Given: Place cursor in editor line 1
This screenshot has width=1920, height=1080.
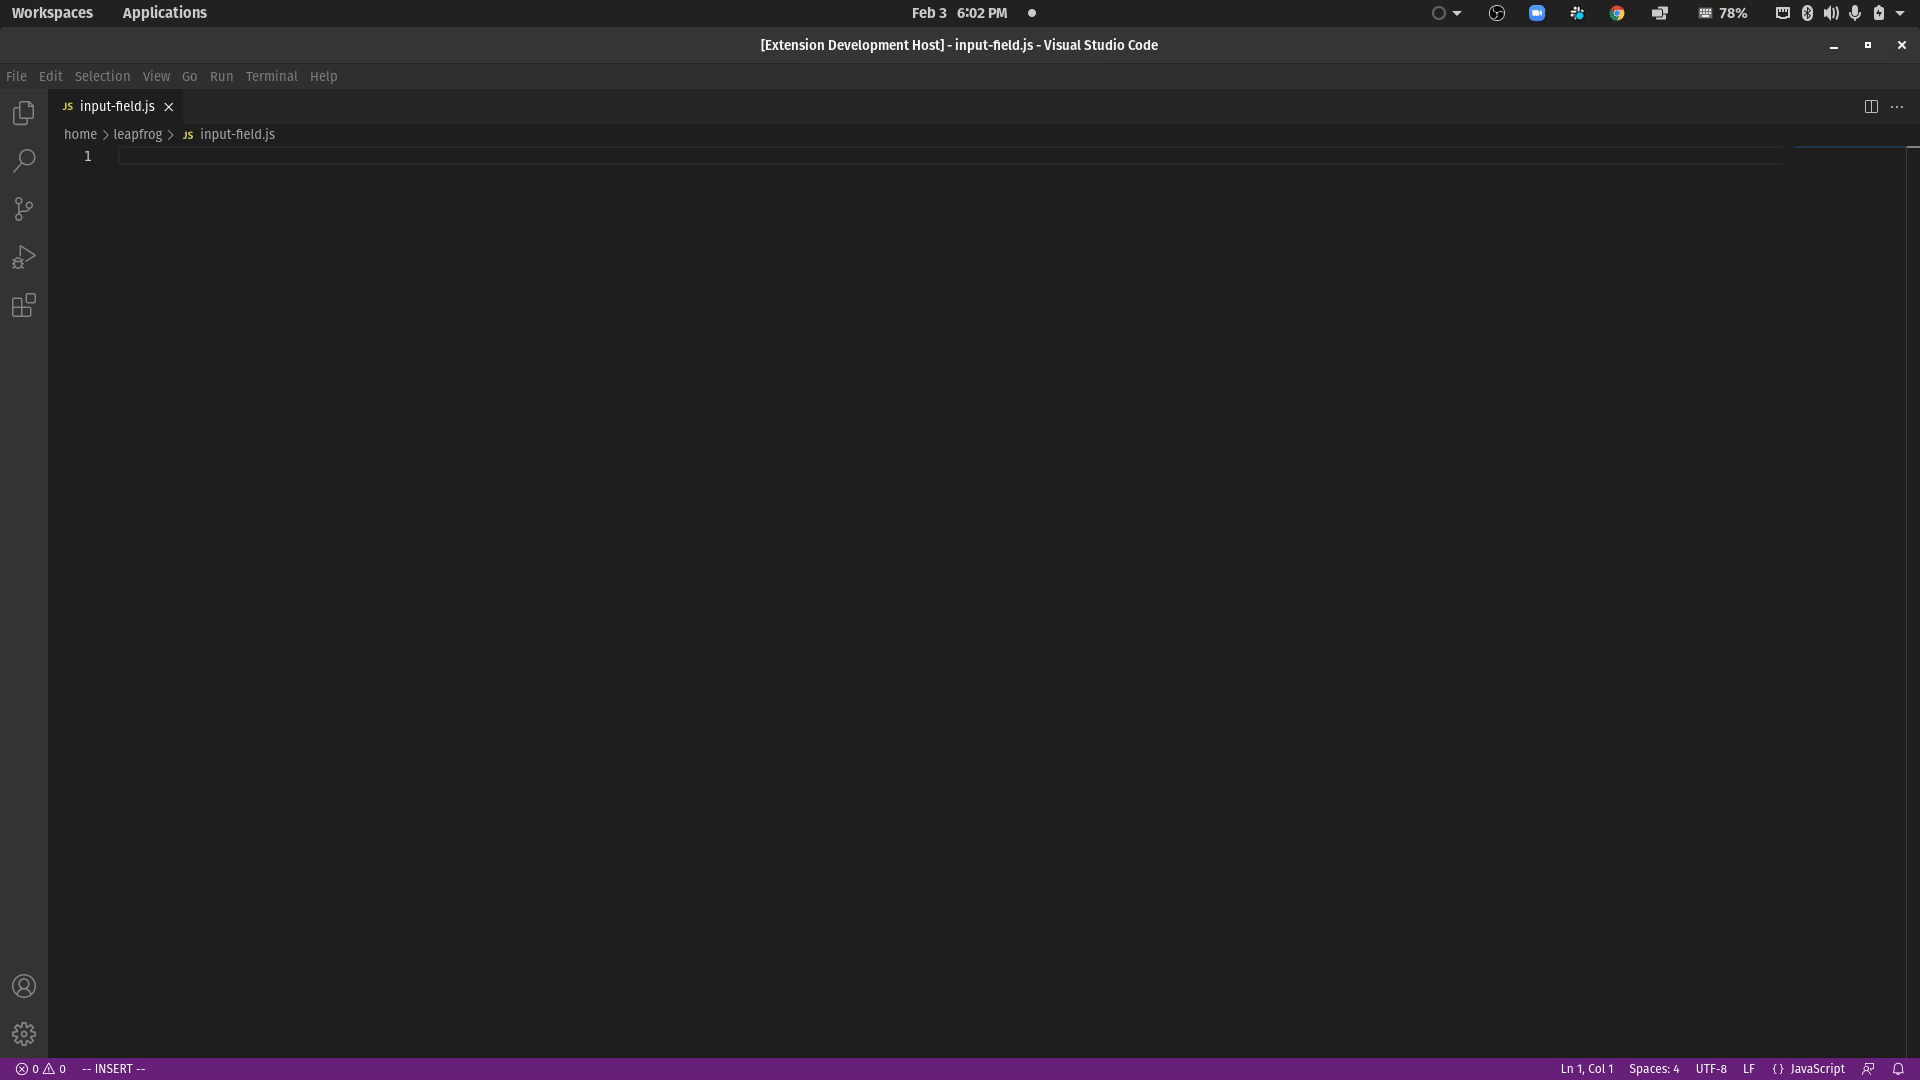Looking at the screenshot, I should (951, 156).
